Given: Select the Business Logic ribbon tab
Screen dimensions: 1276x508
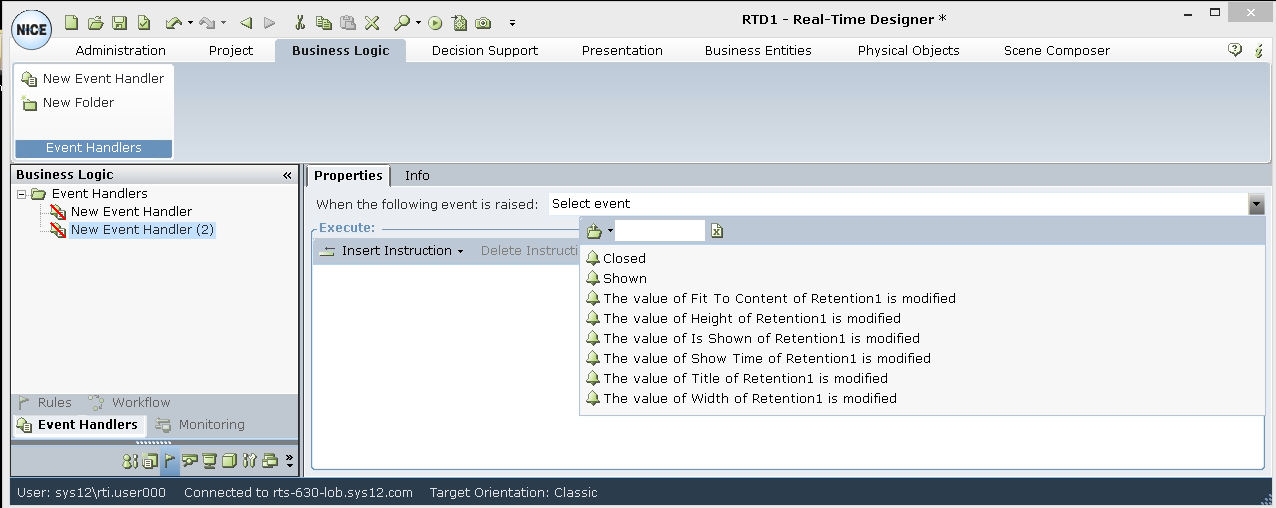Looking at the screenshot, I should pyautogui.click(x=340, y=50).
